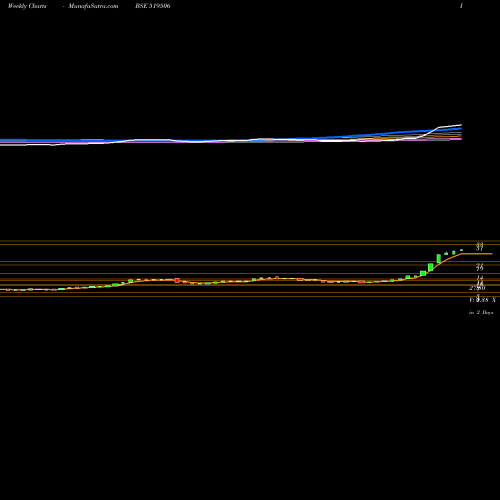
Task: Click the 'MunafaSutra.com' label
Action: coord(93,6)
